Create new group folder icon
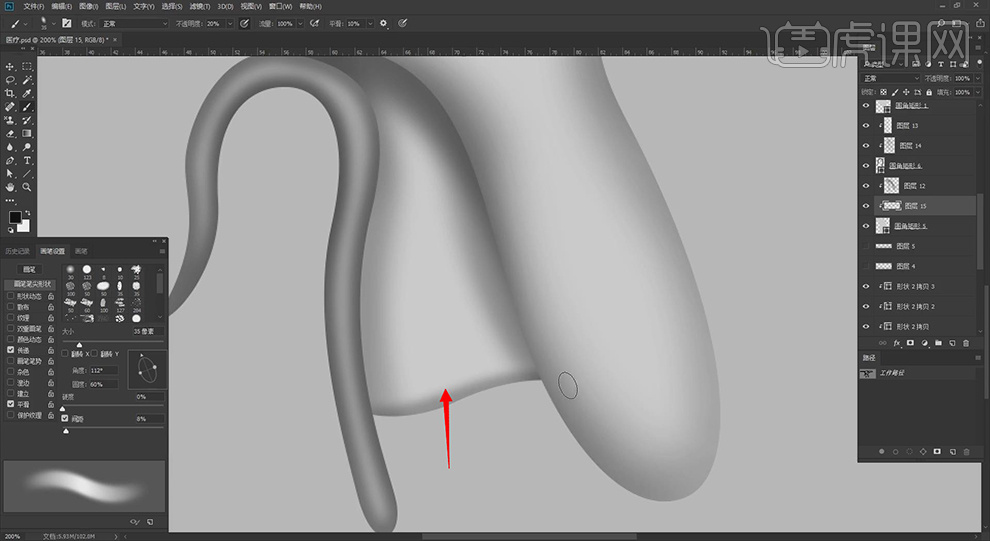Viewport: 990px width, 541px height. point(938,343)
